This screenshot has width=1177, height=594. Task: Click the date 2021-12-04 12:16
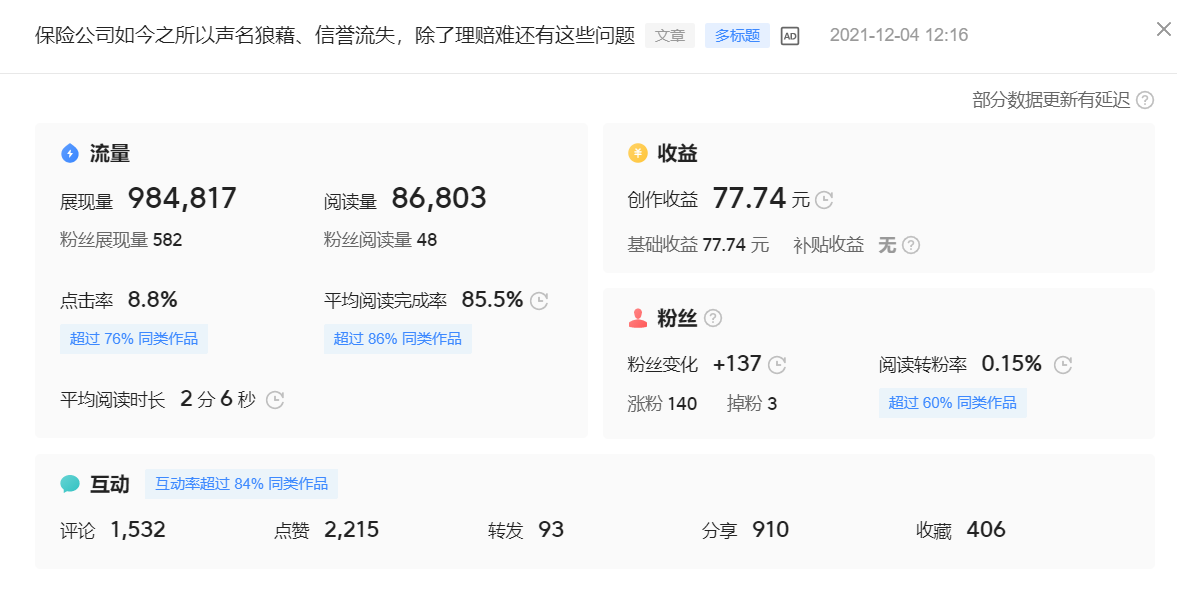point(898,34)
